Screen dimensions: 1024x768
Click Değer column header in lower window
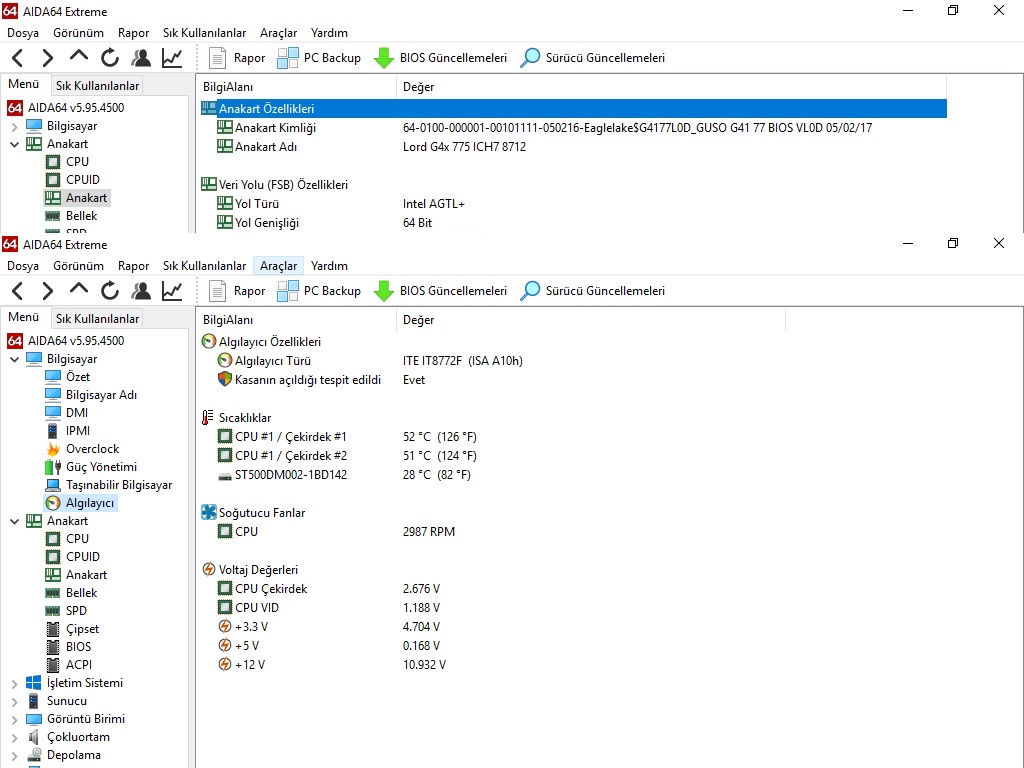590,320
